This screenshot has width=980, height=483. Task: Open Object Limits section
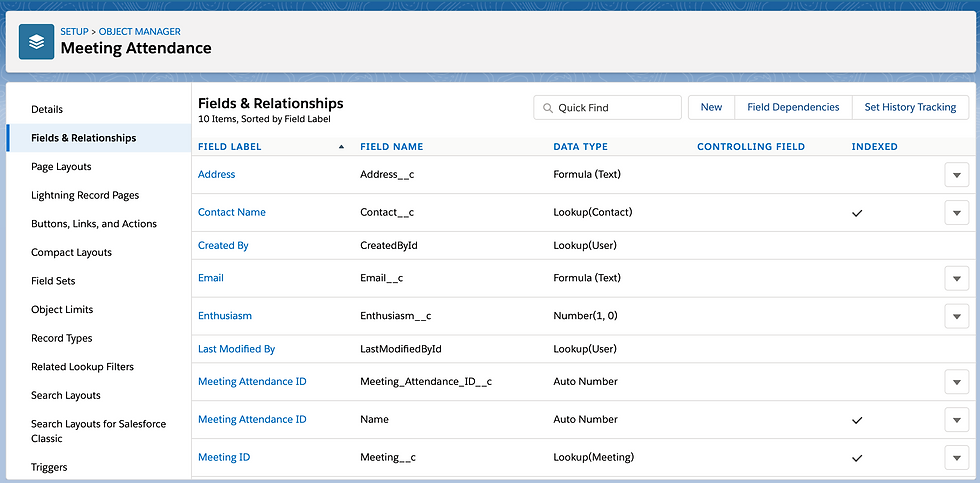pyautogui.click(x=62, y=310)
